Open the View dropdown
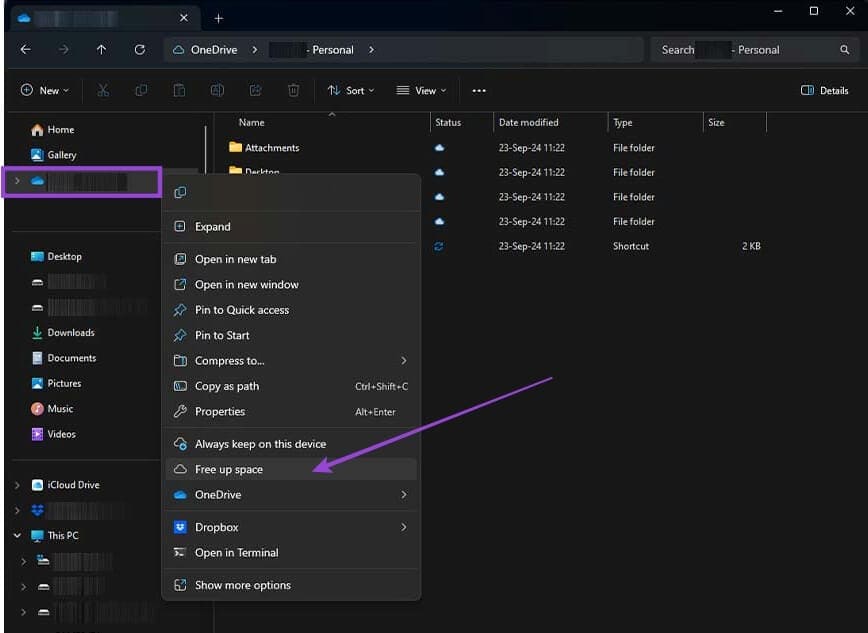868x633 pixels. 421,90
